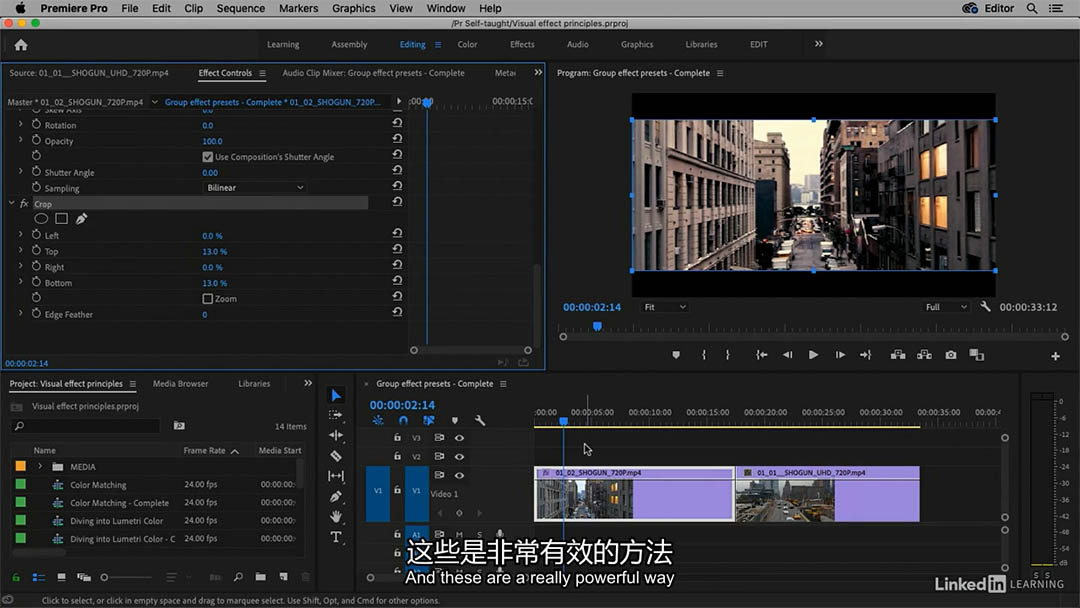Pick the free draw bezier mask pen
This screenshot has height=608, width=1080.
tap(81, 219)
